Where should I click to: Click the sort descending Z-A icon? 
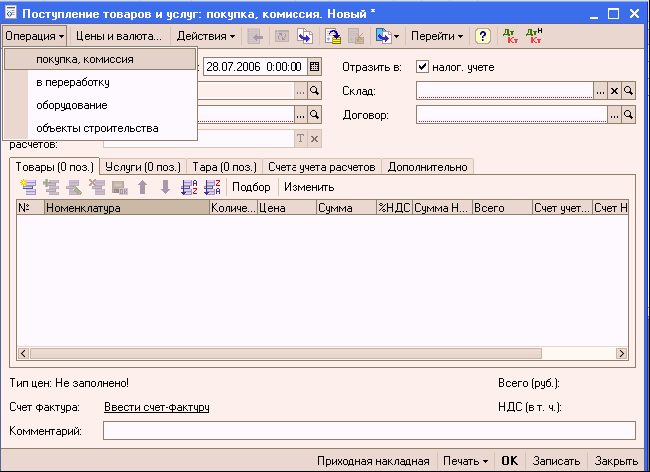211,187
